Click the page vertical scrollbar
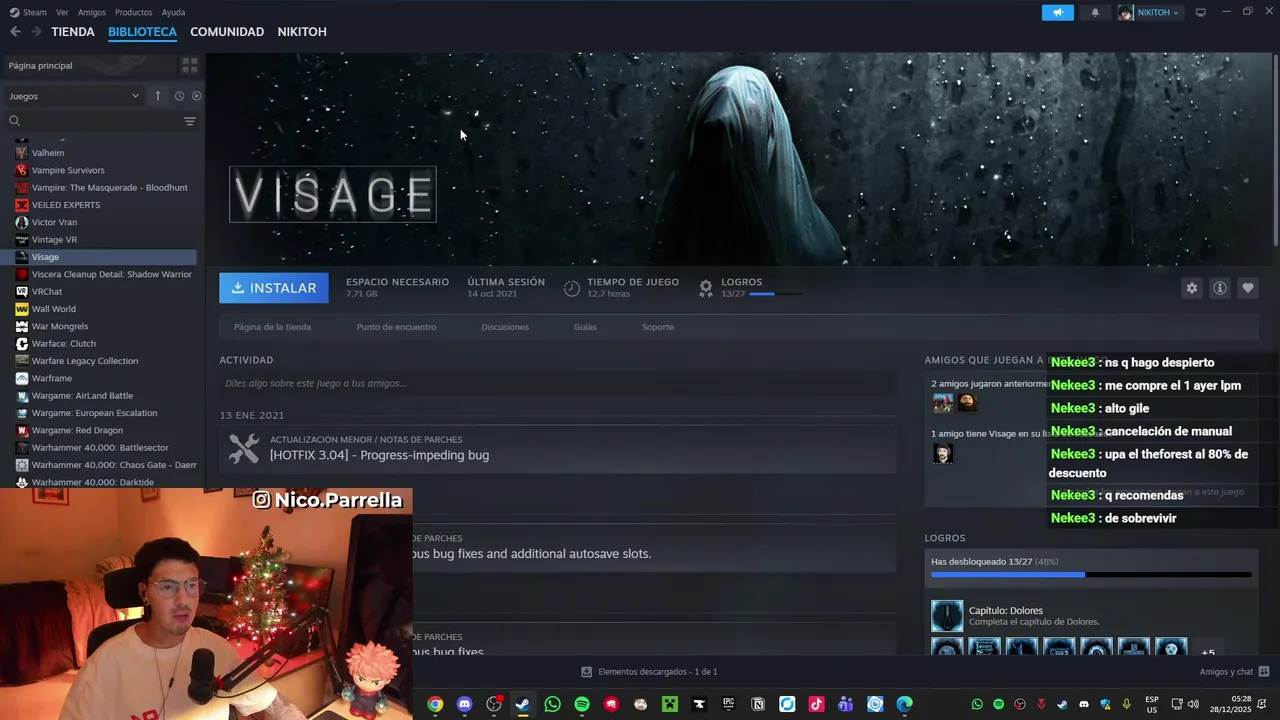 [1275, 148]
